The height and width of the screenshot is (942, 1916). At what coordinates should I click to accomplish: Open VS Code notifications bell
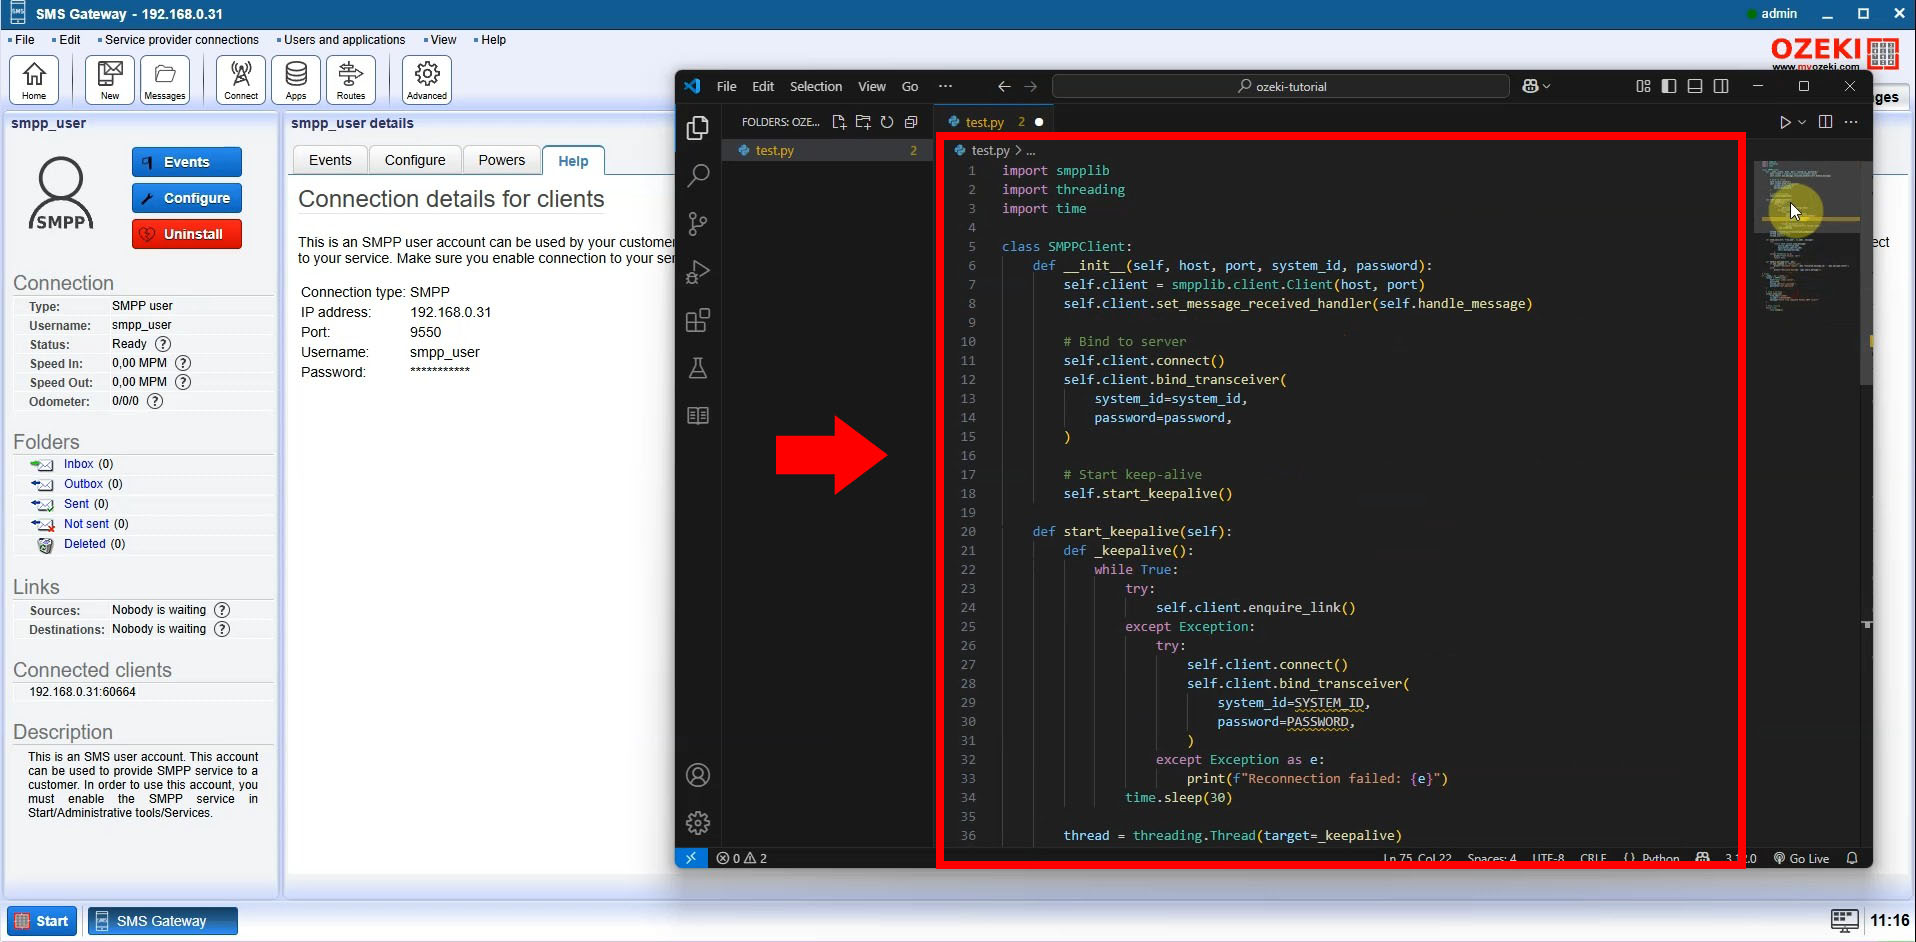pos(1852,858)
